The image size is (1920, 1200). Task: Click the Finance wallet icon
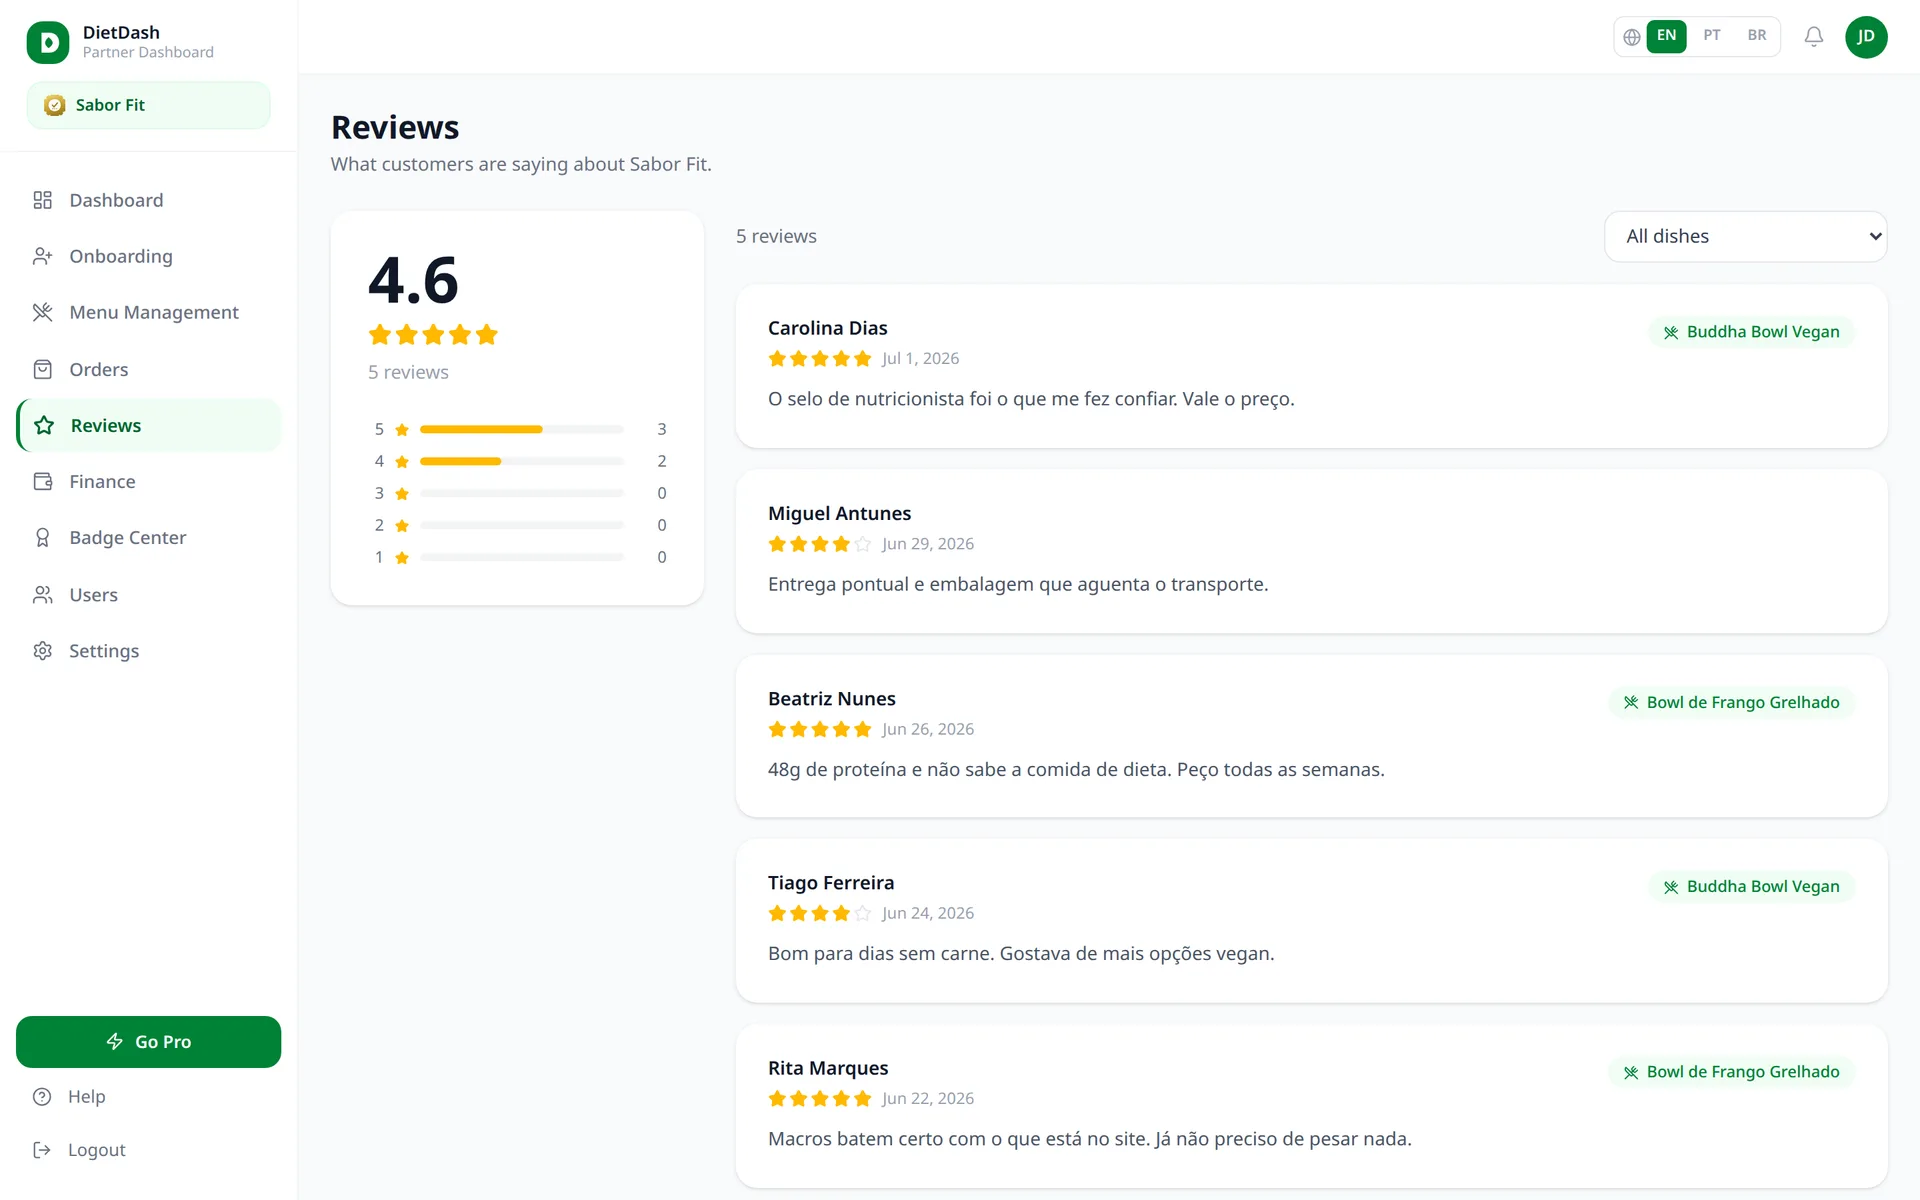coord(42,481)
